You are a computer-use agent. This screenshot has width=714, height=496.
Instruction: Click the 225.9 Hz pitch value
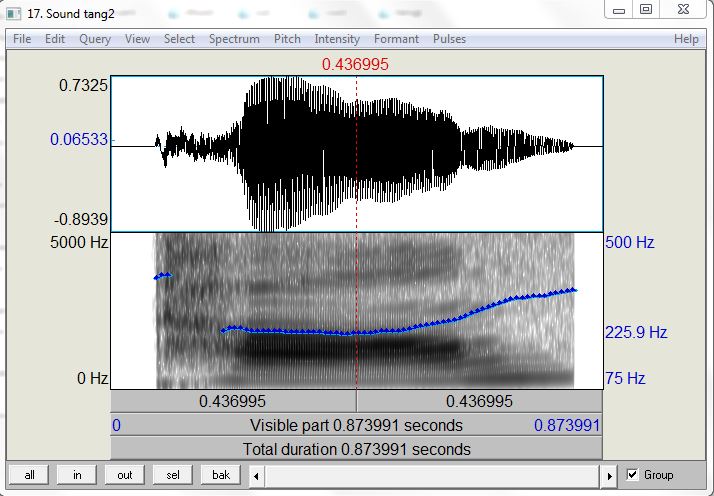coord(636,332)
